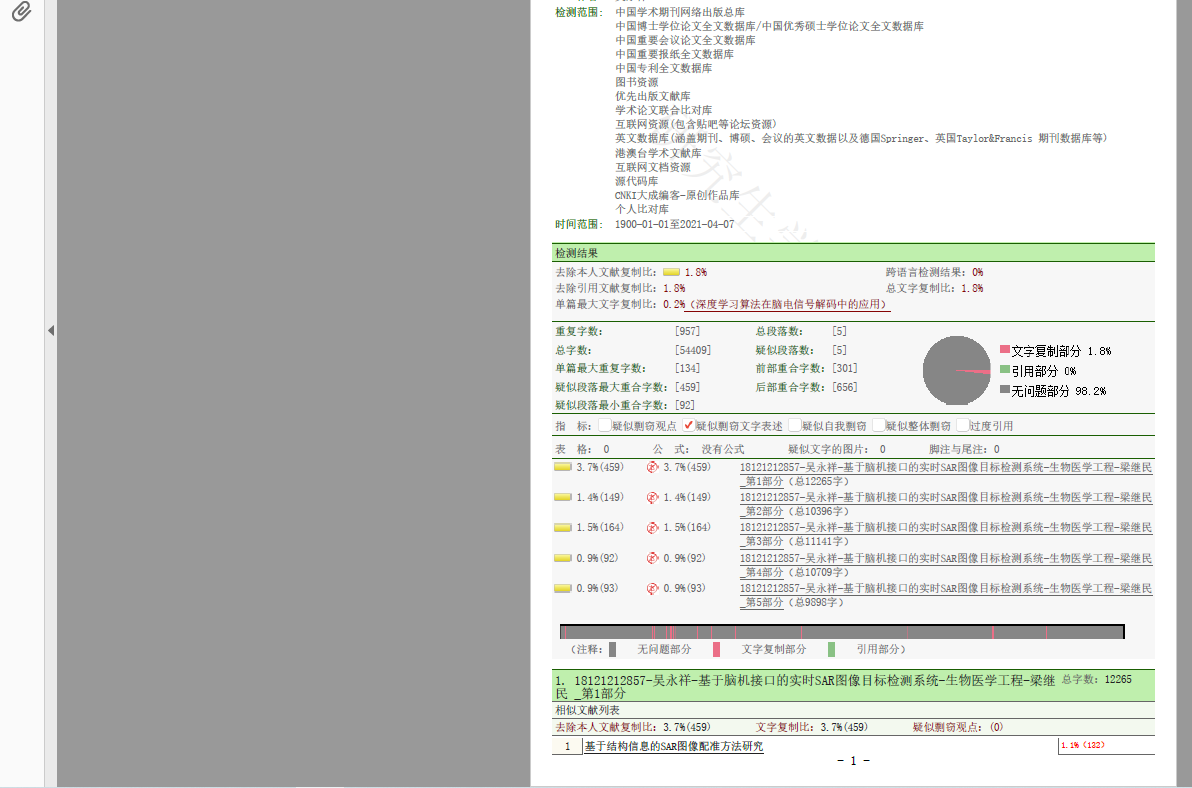1192x788 pixels.
Task: Click the 个人比对库 line
Action: 642,209
